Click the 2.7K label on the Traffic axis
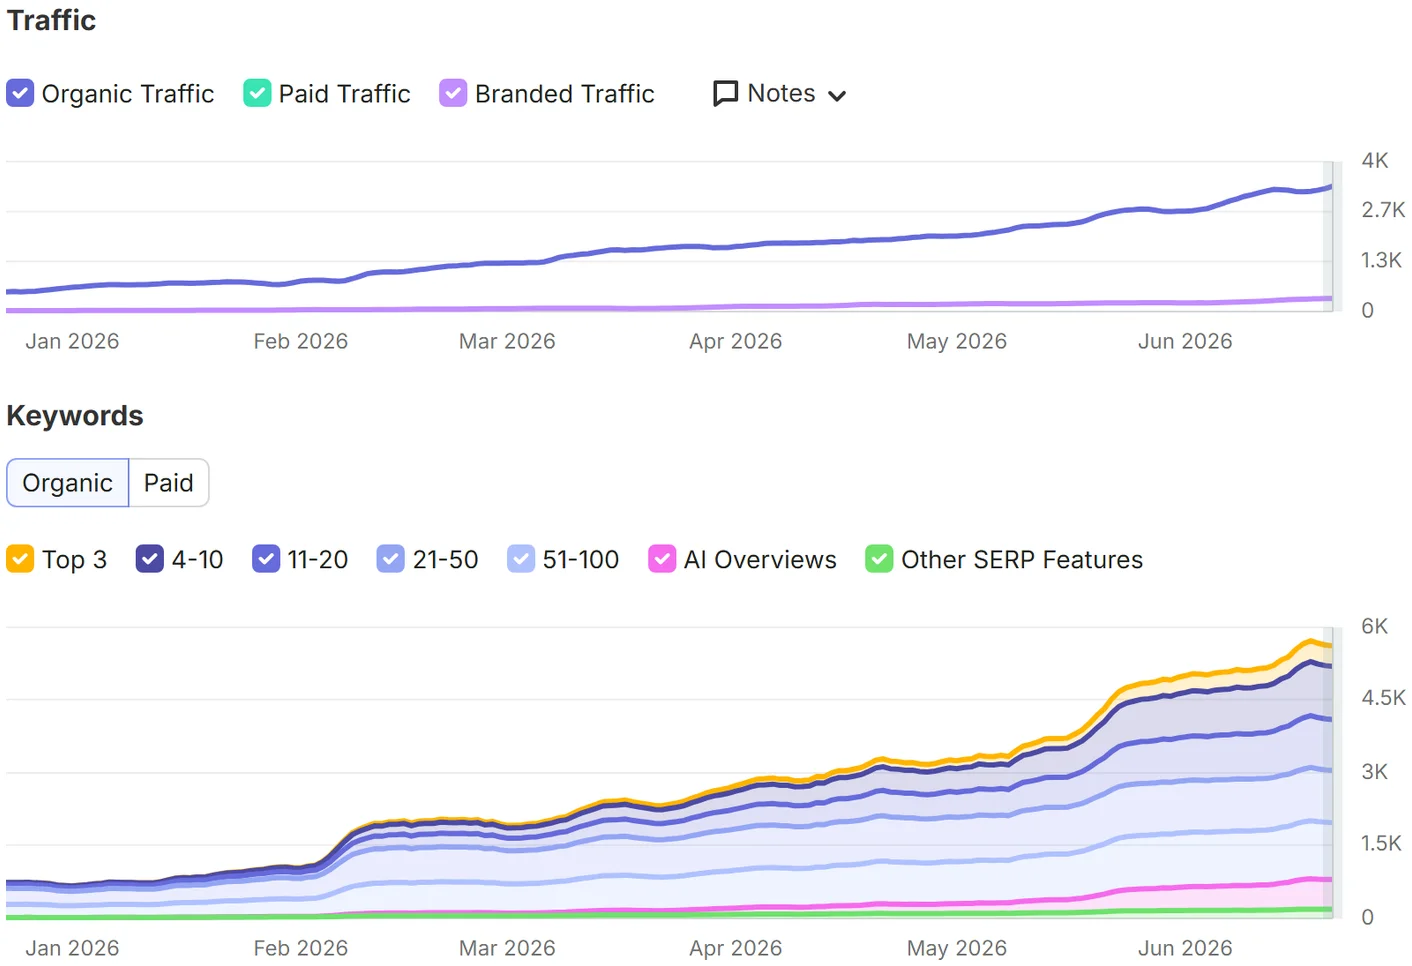Screen dimensions: 1412x966 pos(1383,210)
